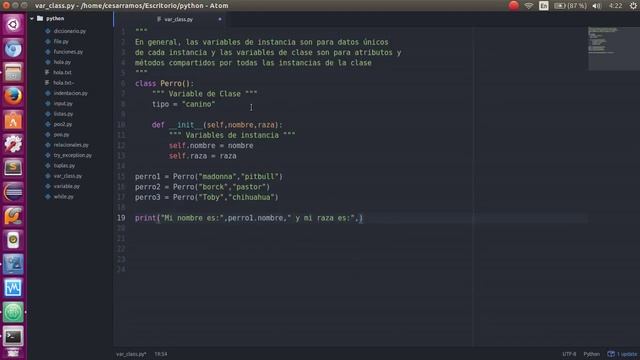Image resolution: width=640 pixels, height=360 pixels.
Task: Open diccionario.py in the tree view
Action: click(69, 31)
